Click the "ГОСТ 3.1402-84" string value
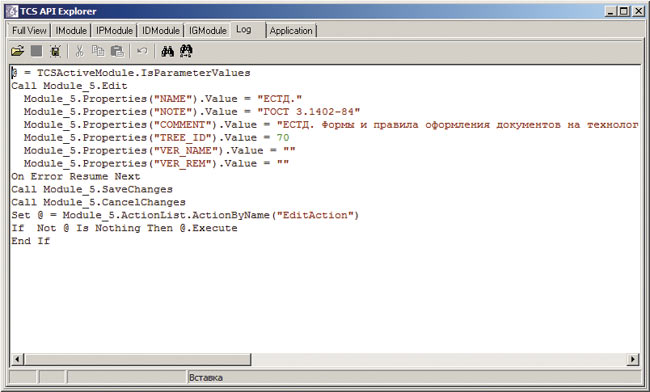The width and height of the screenshot is (650, 392). tap(308, 111)
